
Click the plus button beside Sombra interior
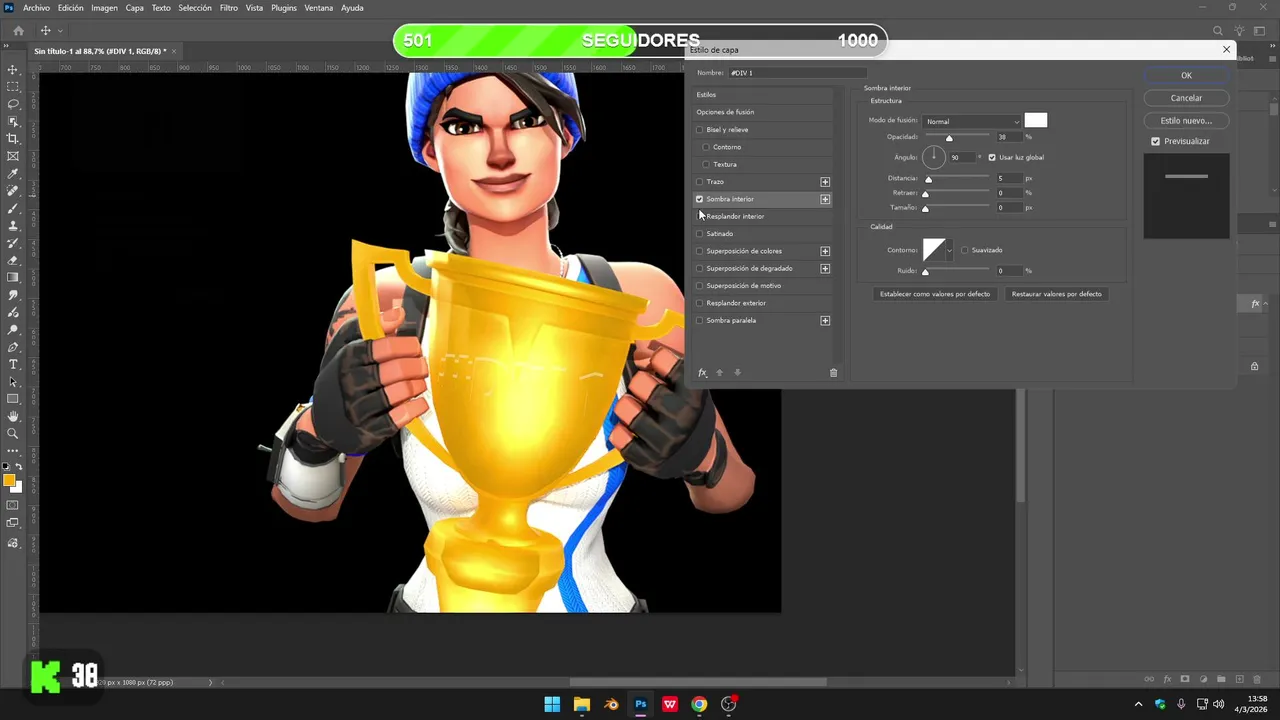click(x=825, y=199)
